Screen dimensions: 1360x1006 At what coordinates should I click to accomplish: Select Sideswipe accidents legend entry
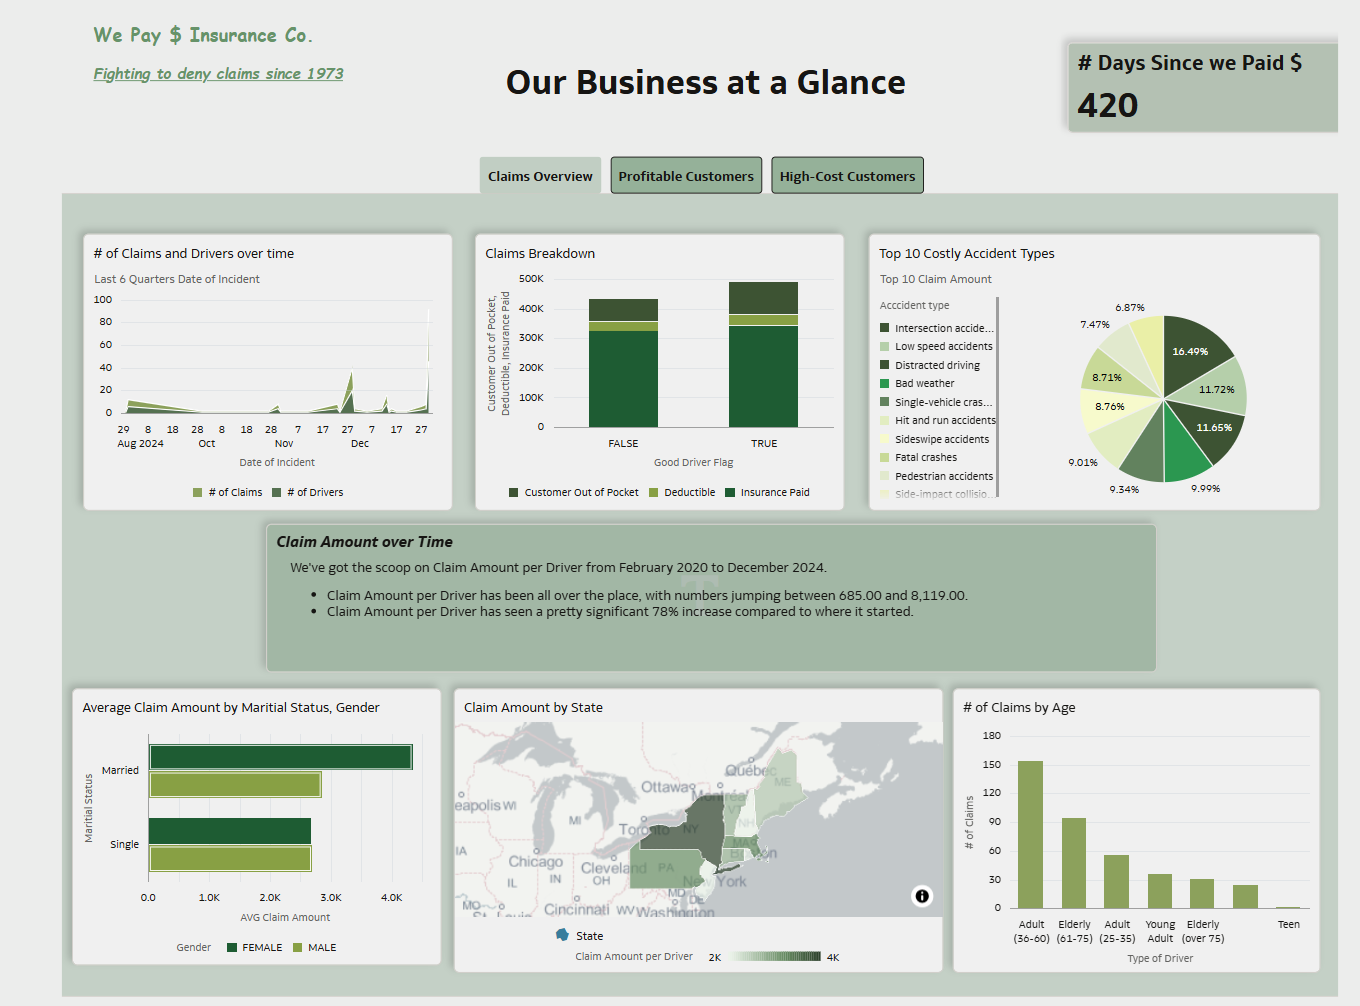935,439
